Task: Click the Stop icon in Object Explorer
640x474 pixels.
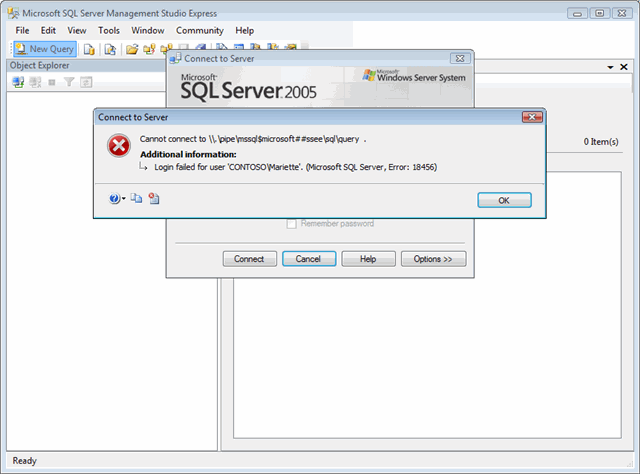Action: pos(52,82)
